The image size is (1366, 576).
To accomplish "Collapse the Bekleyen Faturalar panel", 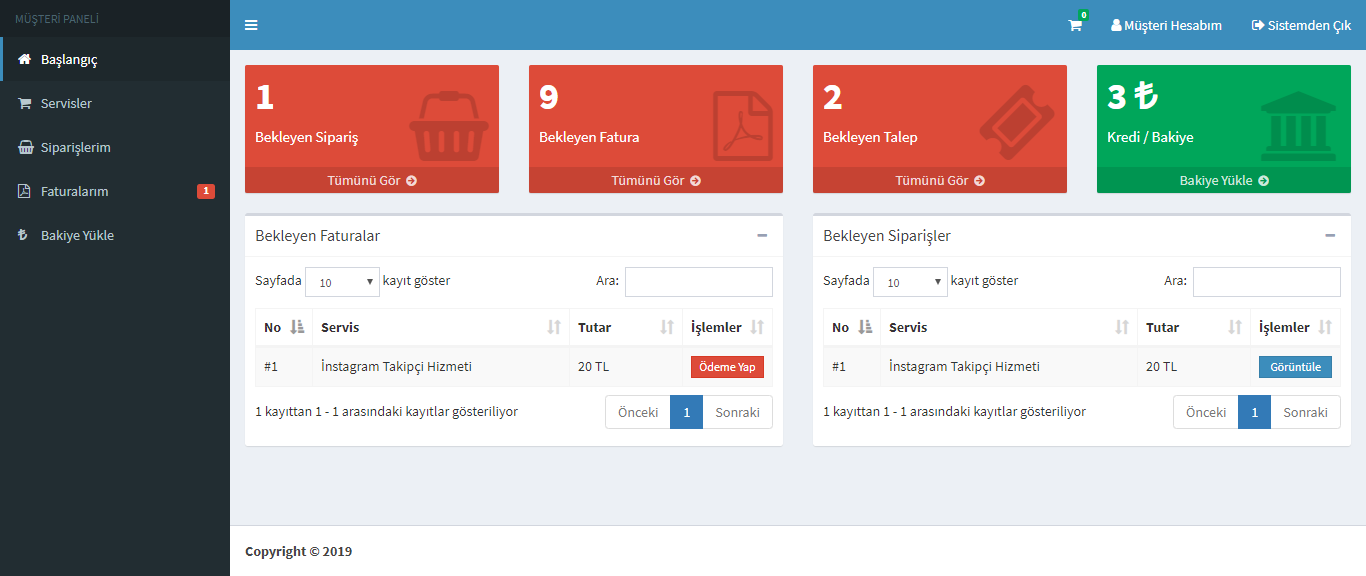I will tap(762, 236).
